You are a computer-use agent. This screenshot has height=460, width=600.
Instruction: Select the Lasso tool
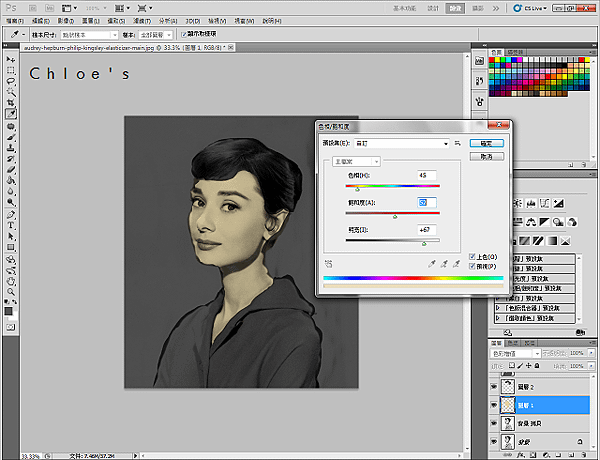click(11, 81)
